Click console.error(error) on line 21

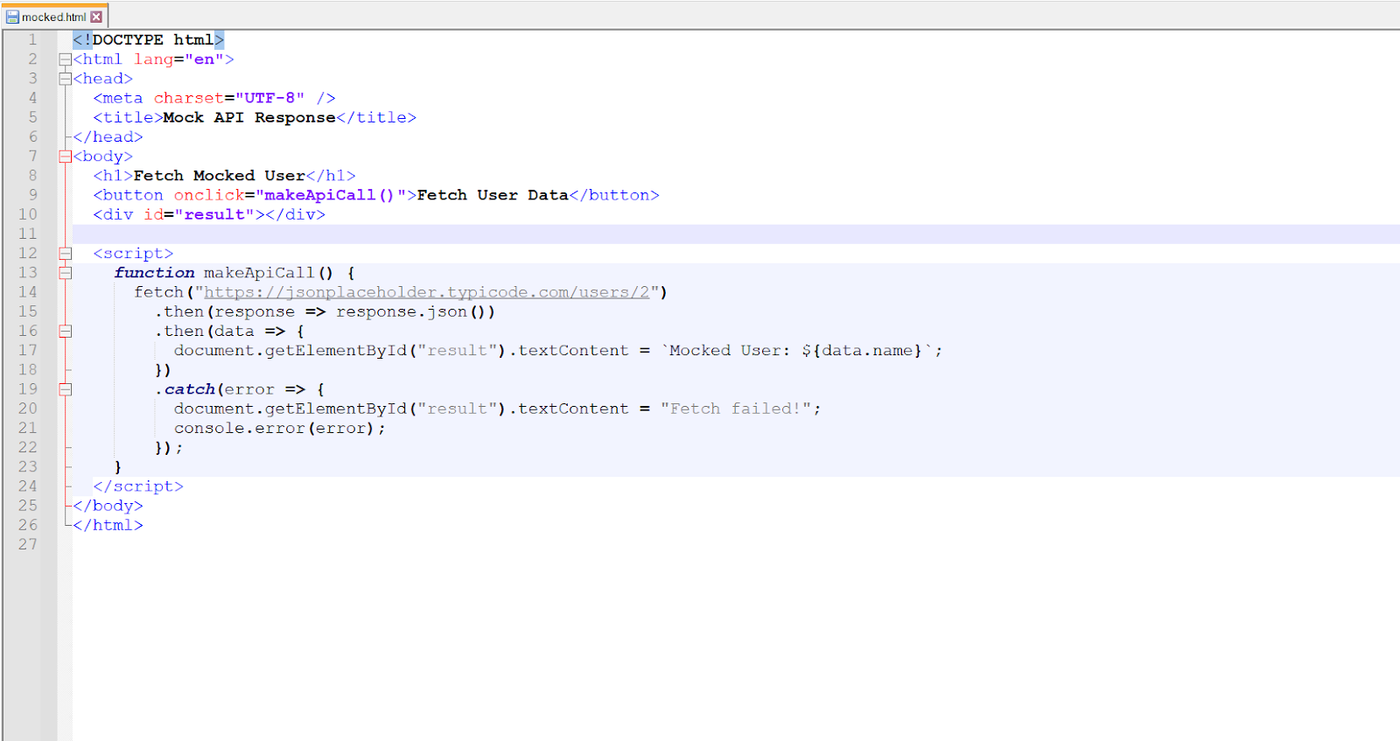275,428
